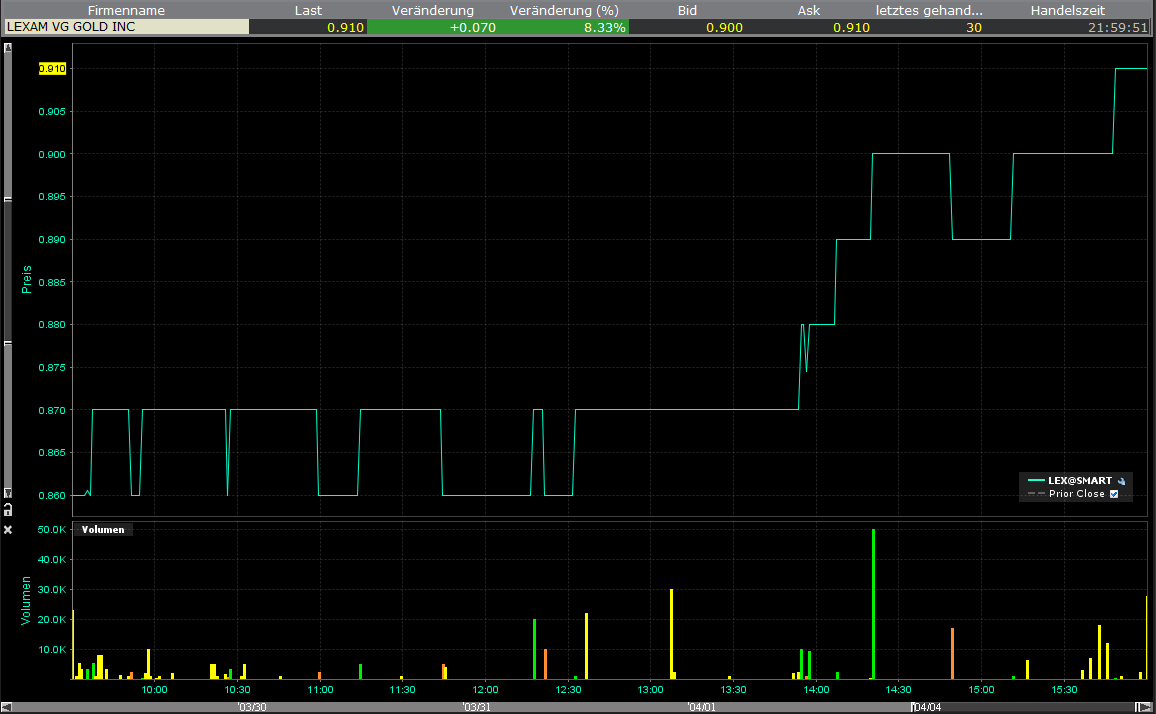This screenshot has height=714, width=1156.
Task: Click the 10:00 time axis label
Action: pos(154,690)
